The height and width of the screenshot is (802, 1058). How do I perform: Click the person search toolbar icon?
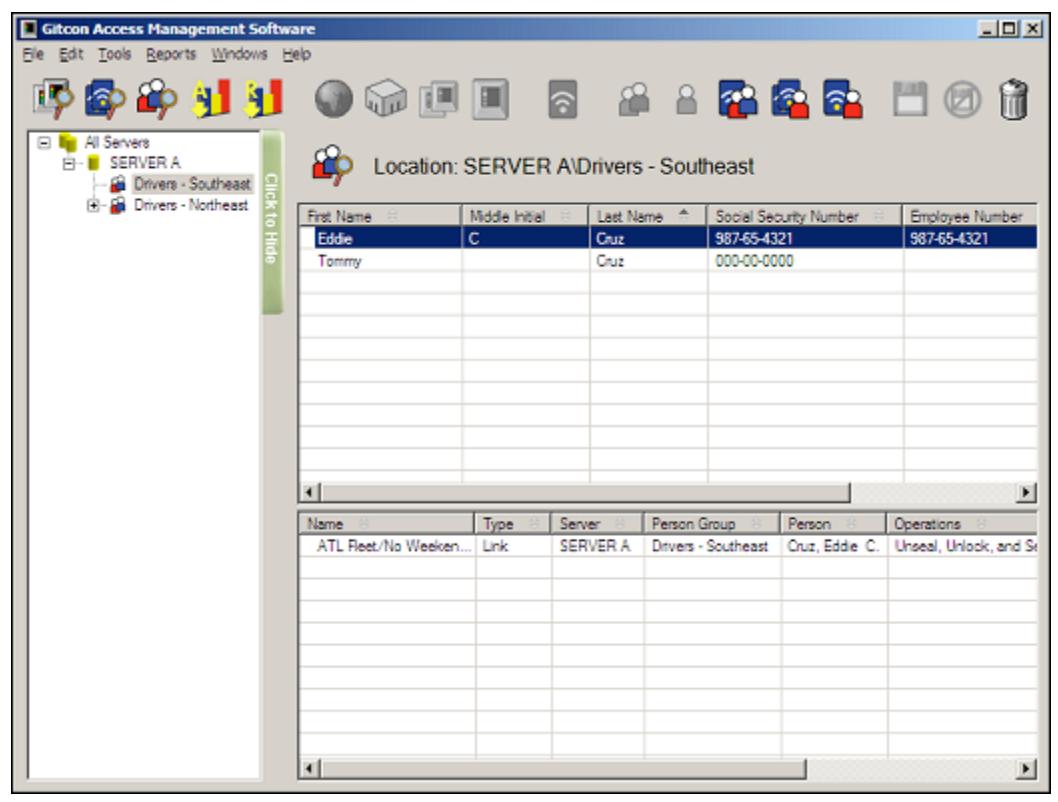click(157, 99)
